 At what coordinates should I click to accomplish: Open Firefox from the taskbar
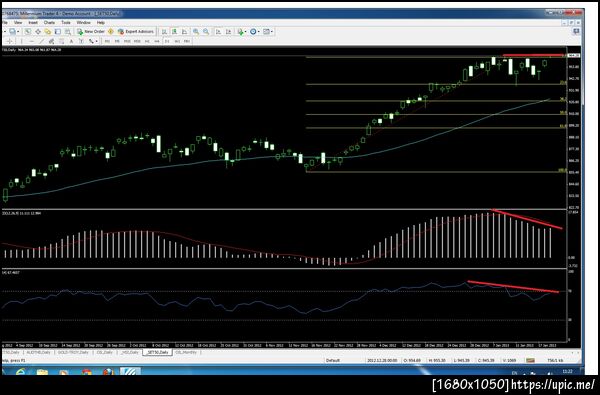point(108,371)
